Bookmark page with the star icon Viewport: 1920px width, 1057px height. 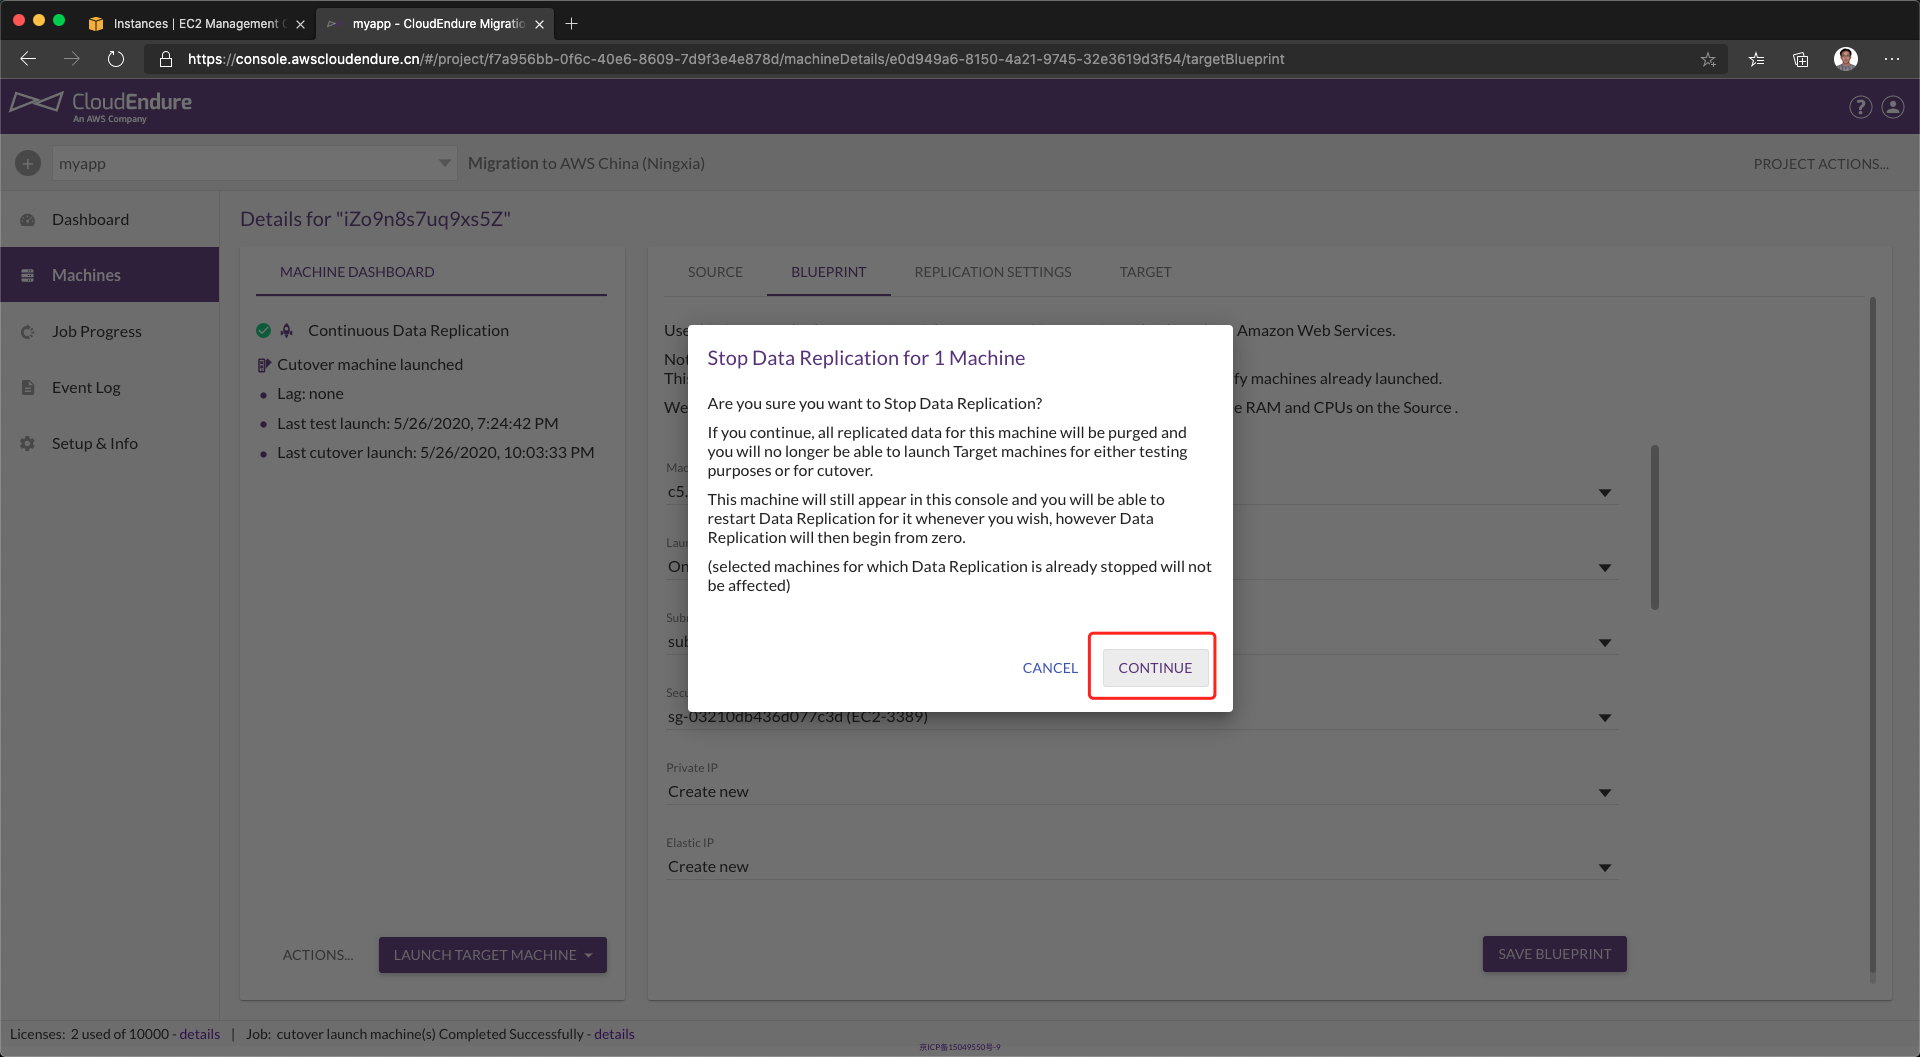(1708, 59)
